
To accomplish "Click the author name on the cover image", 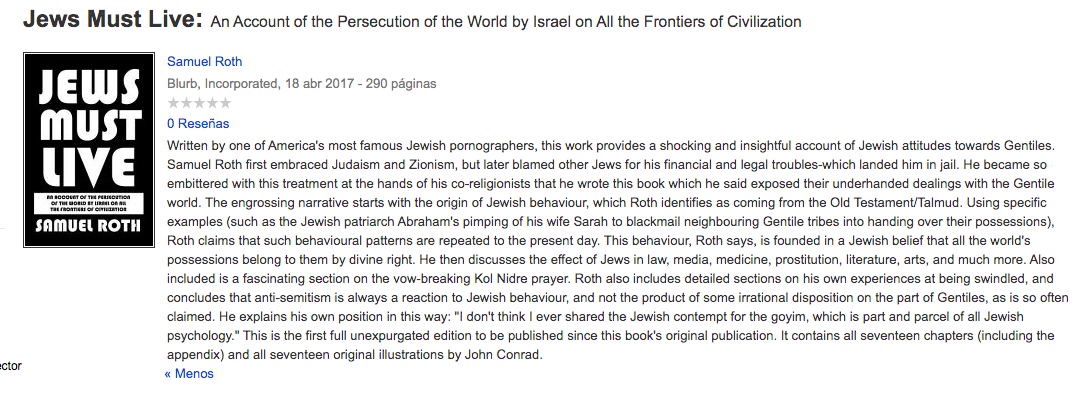I will coord(89,226).
